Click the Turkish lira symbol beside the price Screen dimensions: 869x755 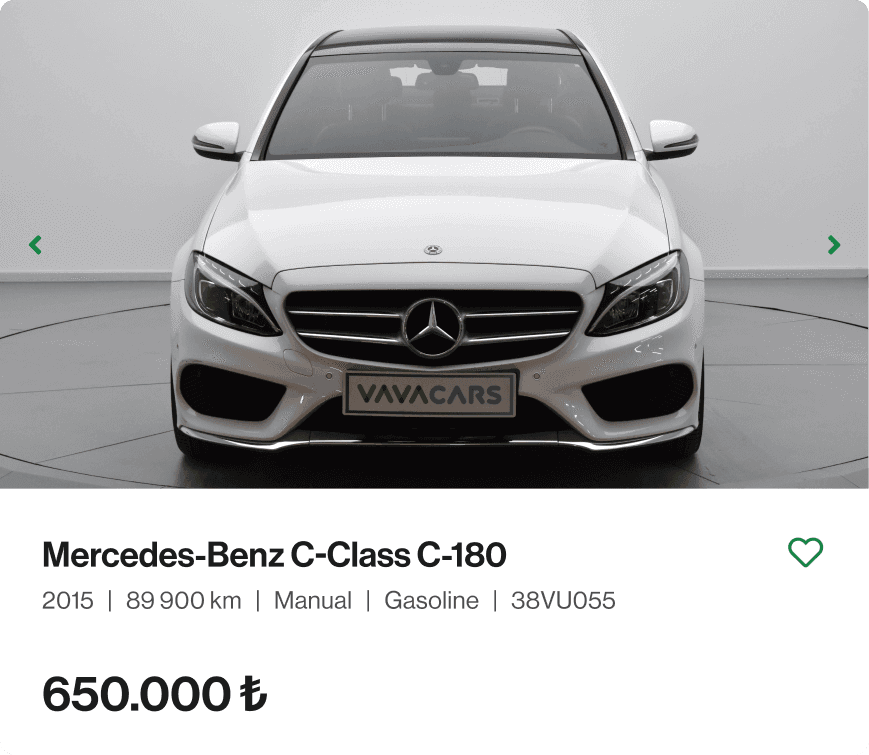click(x=253, y=693)
